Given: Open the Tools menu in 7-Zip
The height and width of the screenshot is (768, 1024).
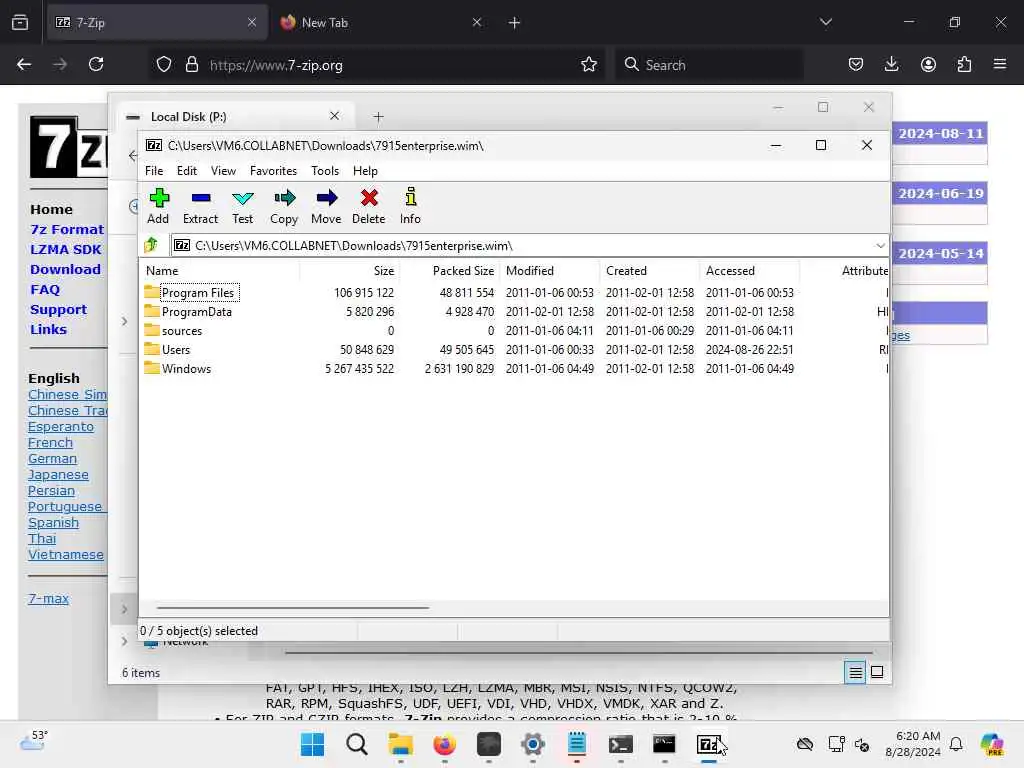Looking at the screenshot, I should pyautogui.click(x=325, y=170).
